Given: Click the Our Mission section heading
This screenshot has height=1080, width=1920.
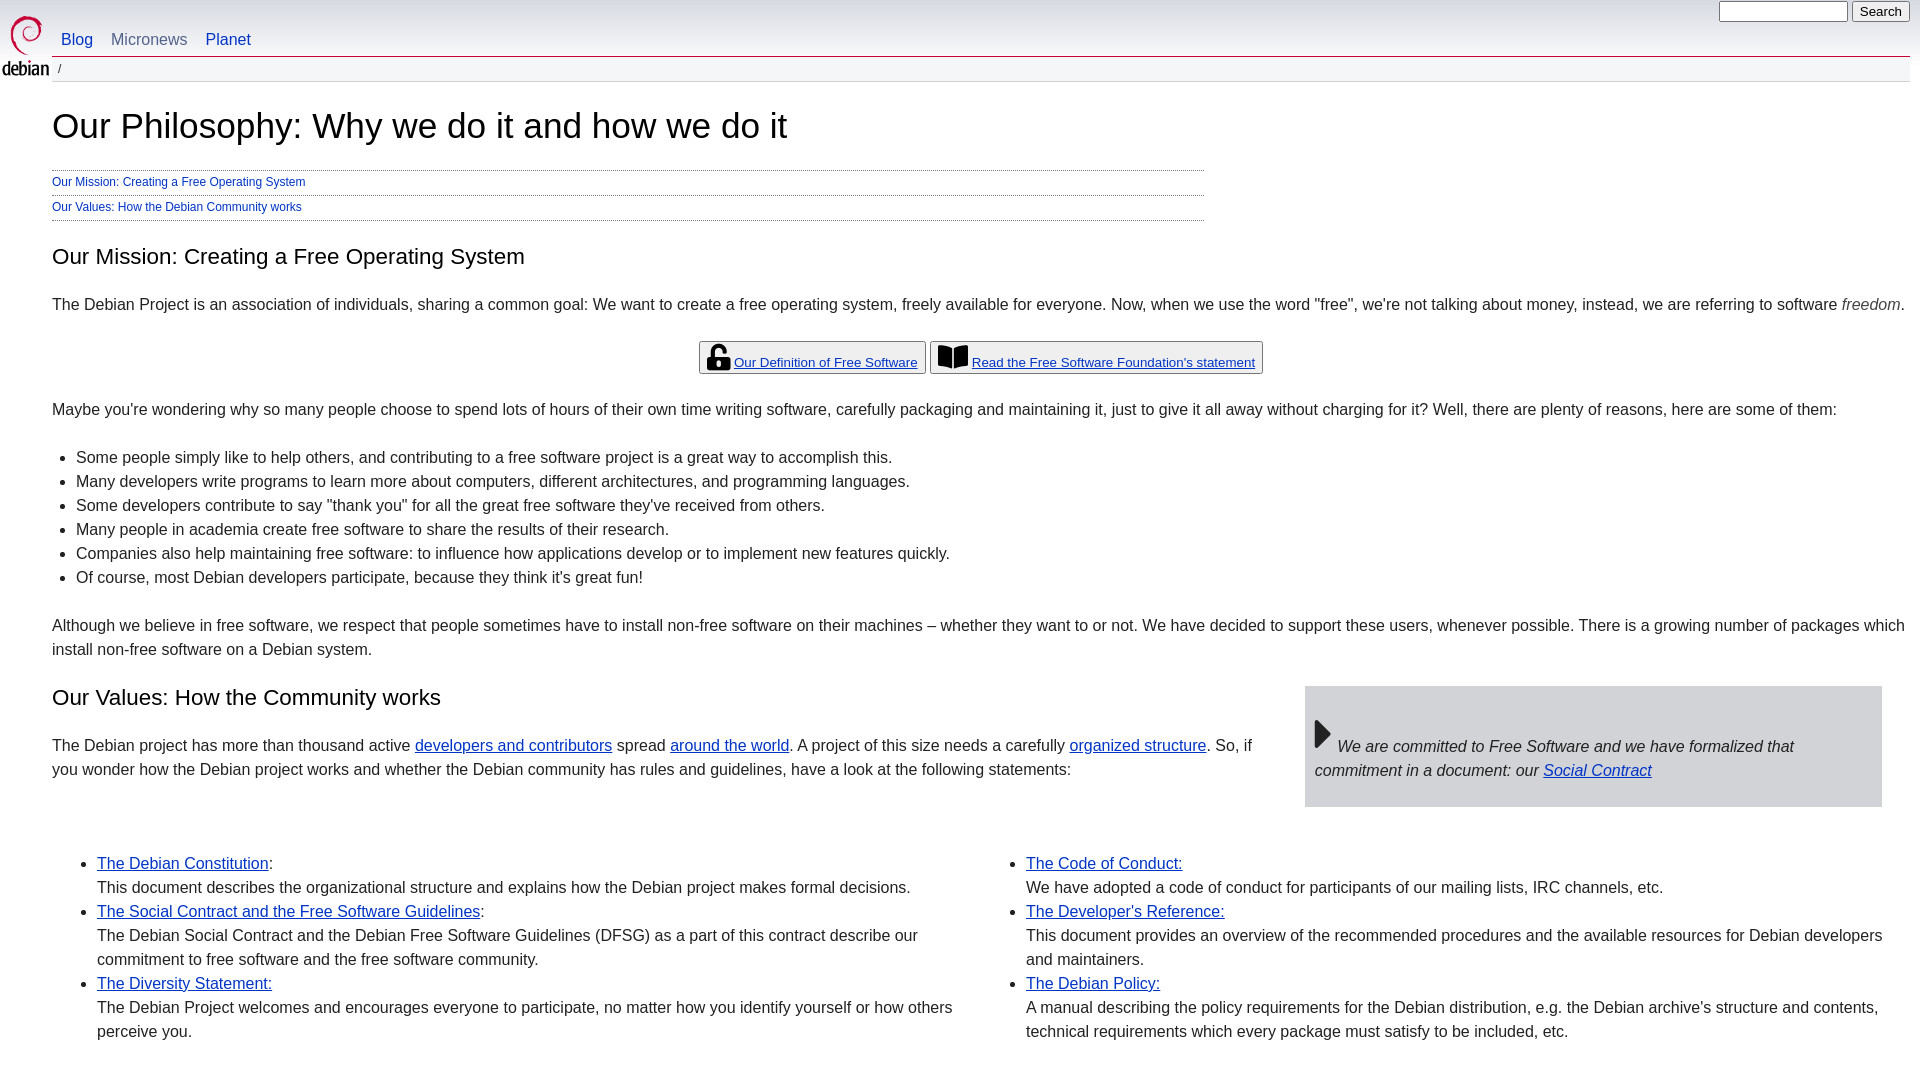Looking at the screenshot, I should point(288,257).
